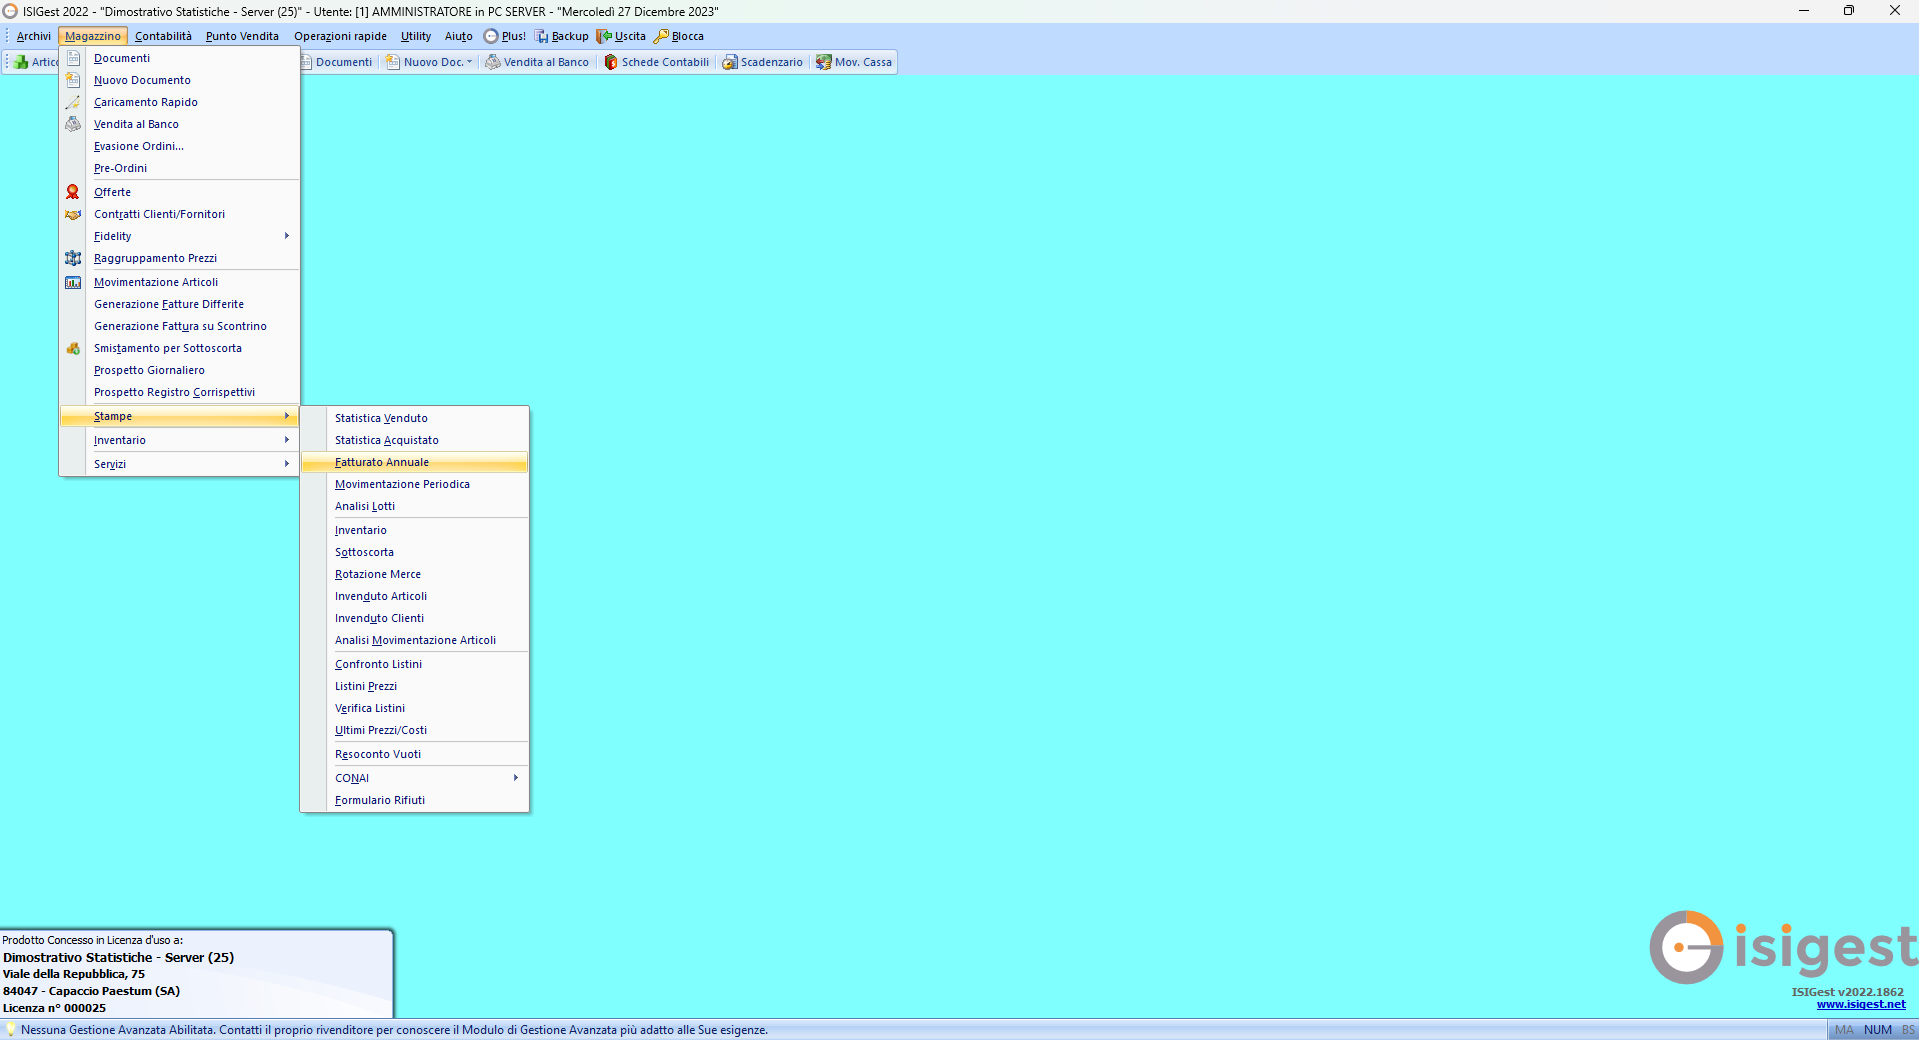Open Scadenzario from the toolbar
Viewport: 1919px width, 1040px height.
tap(762, 62)
